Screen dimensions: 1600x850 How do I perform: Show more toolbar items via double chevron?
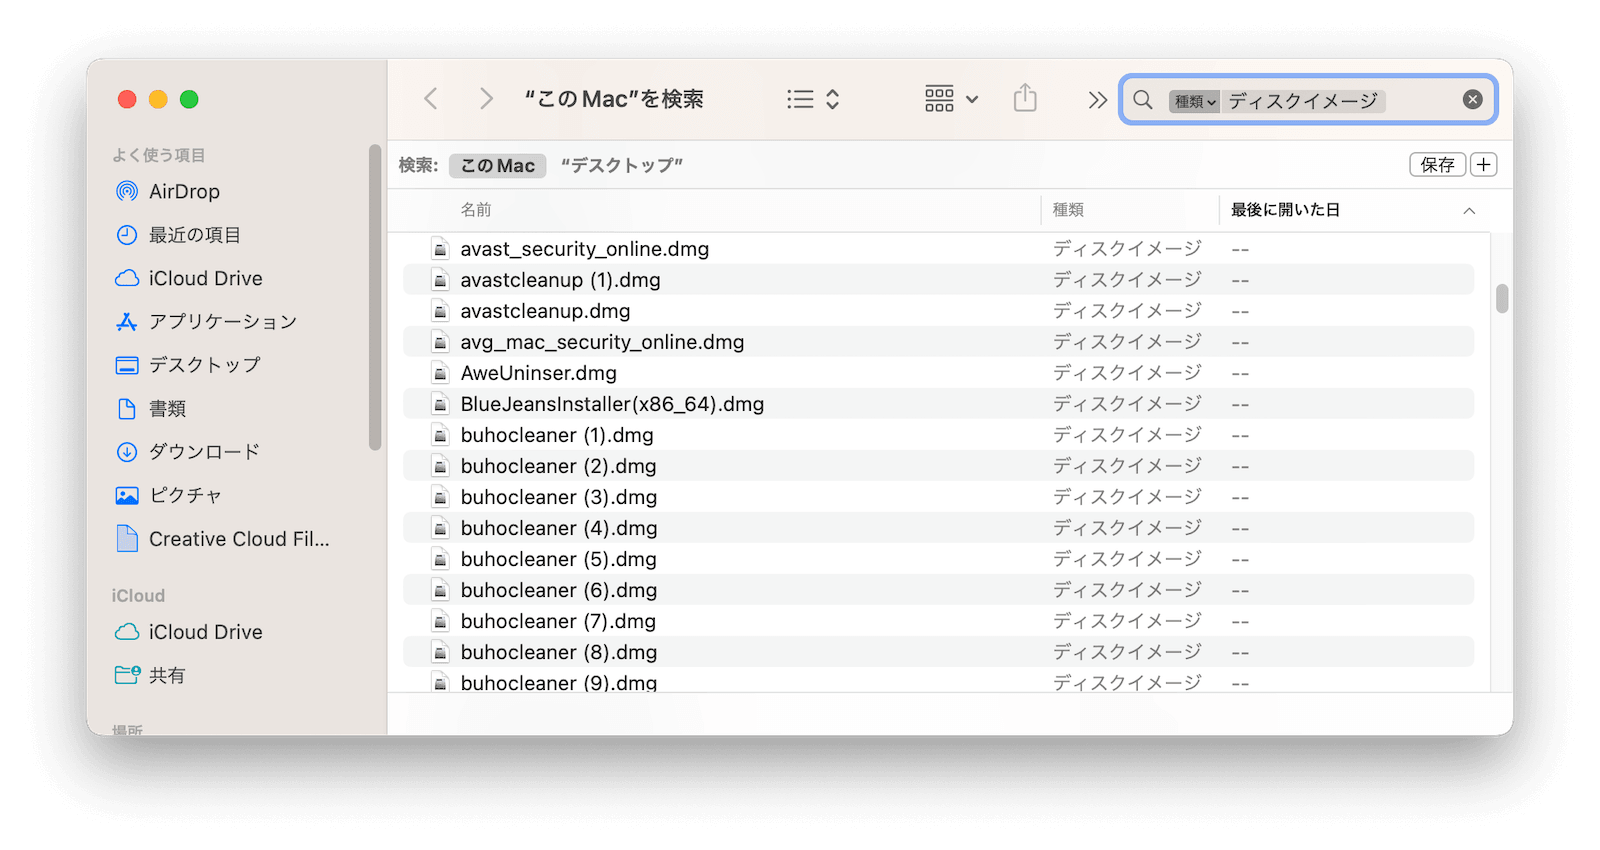pyautogui.click(x=1097, y=100)
